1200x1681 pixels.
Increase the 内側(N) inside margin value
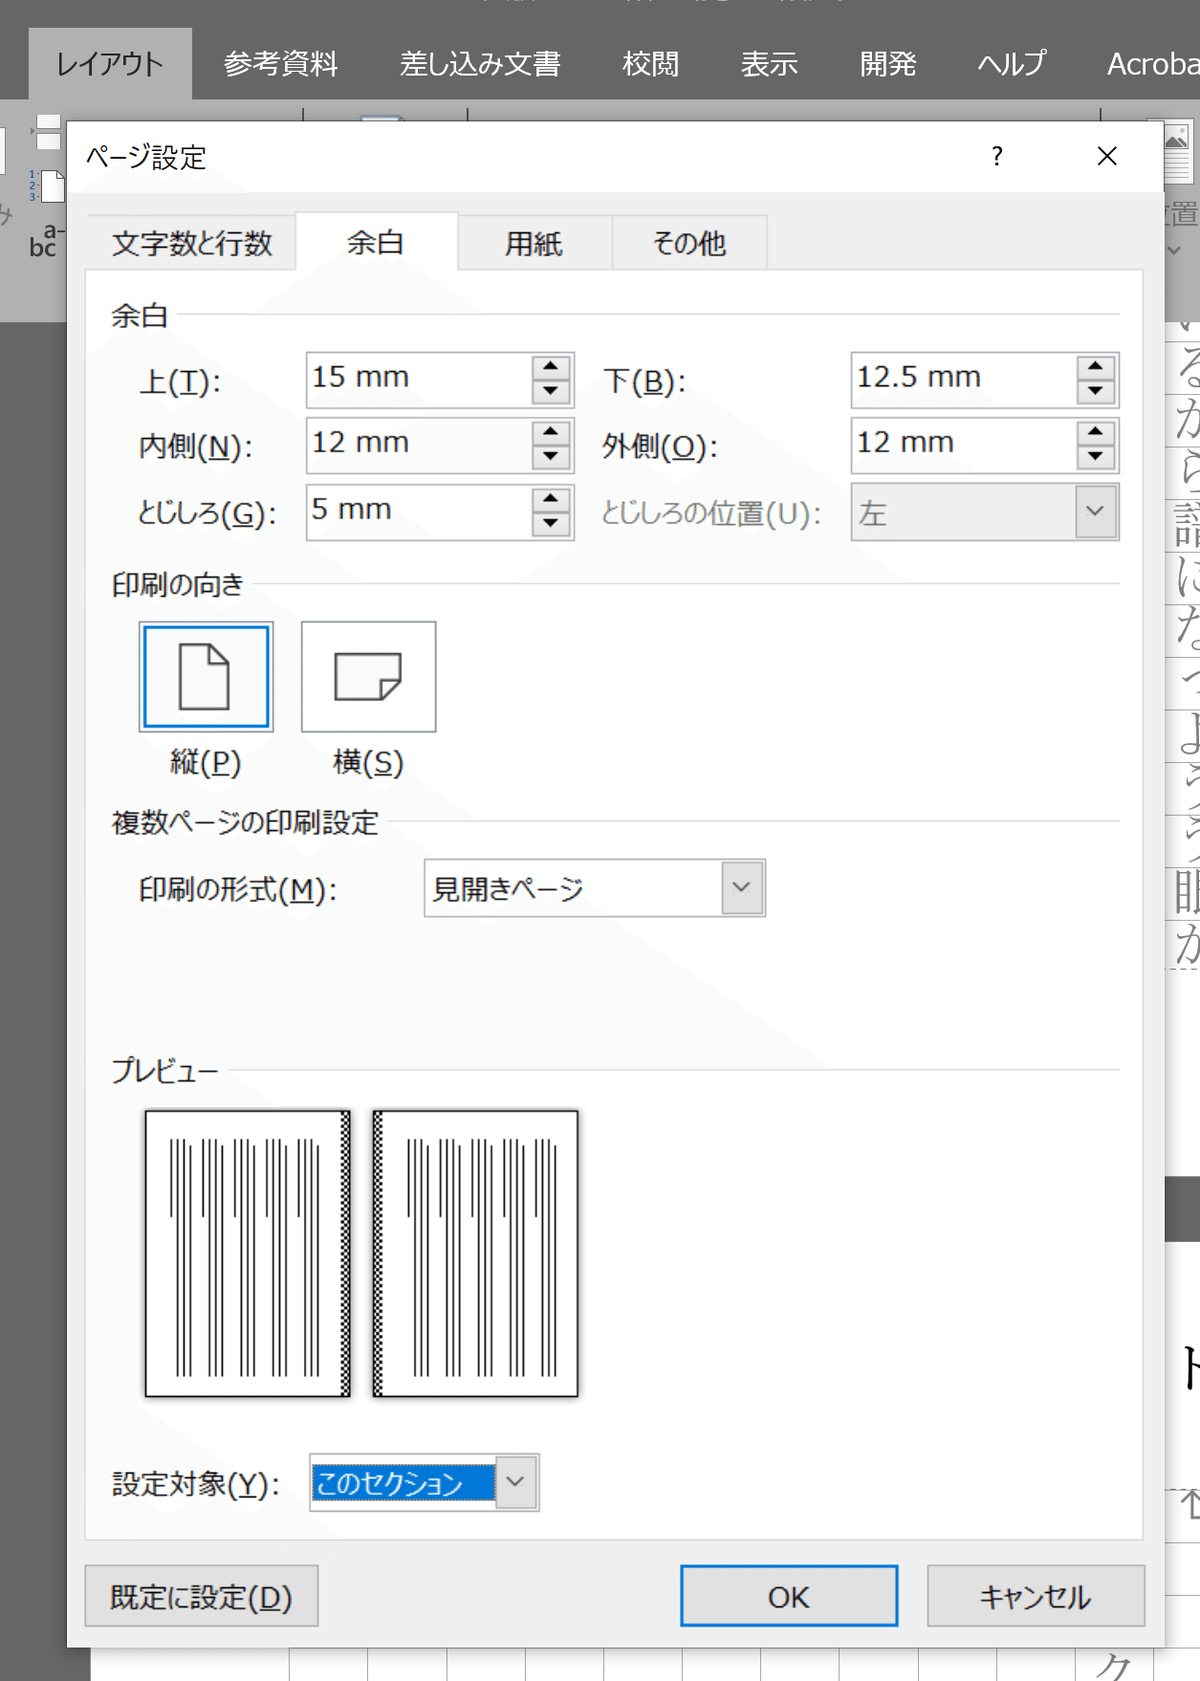pos(551,432)
